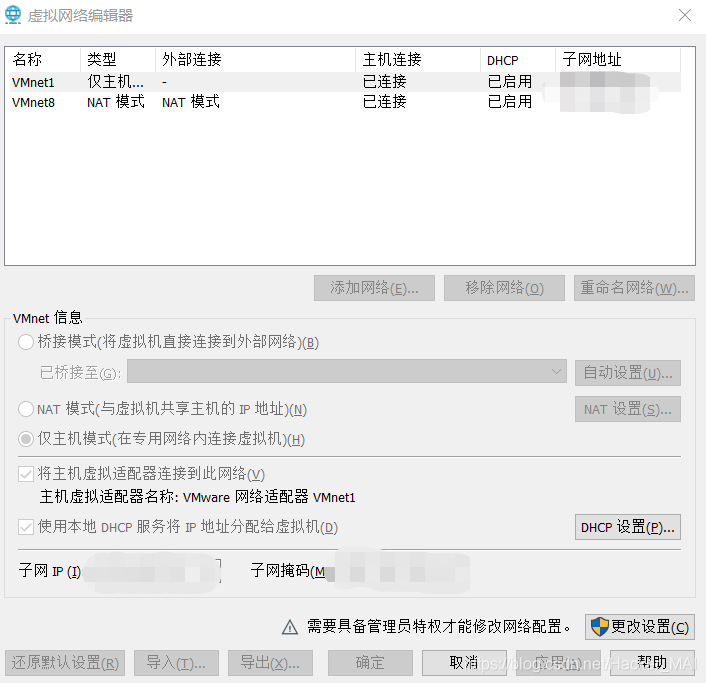
Task: Click the 外部连接 column header
Action: click(x=255, y=59)
